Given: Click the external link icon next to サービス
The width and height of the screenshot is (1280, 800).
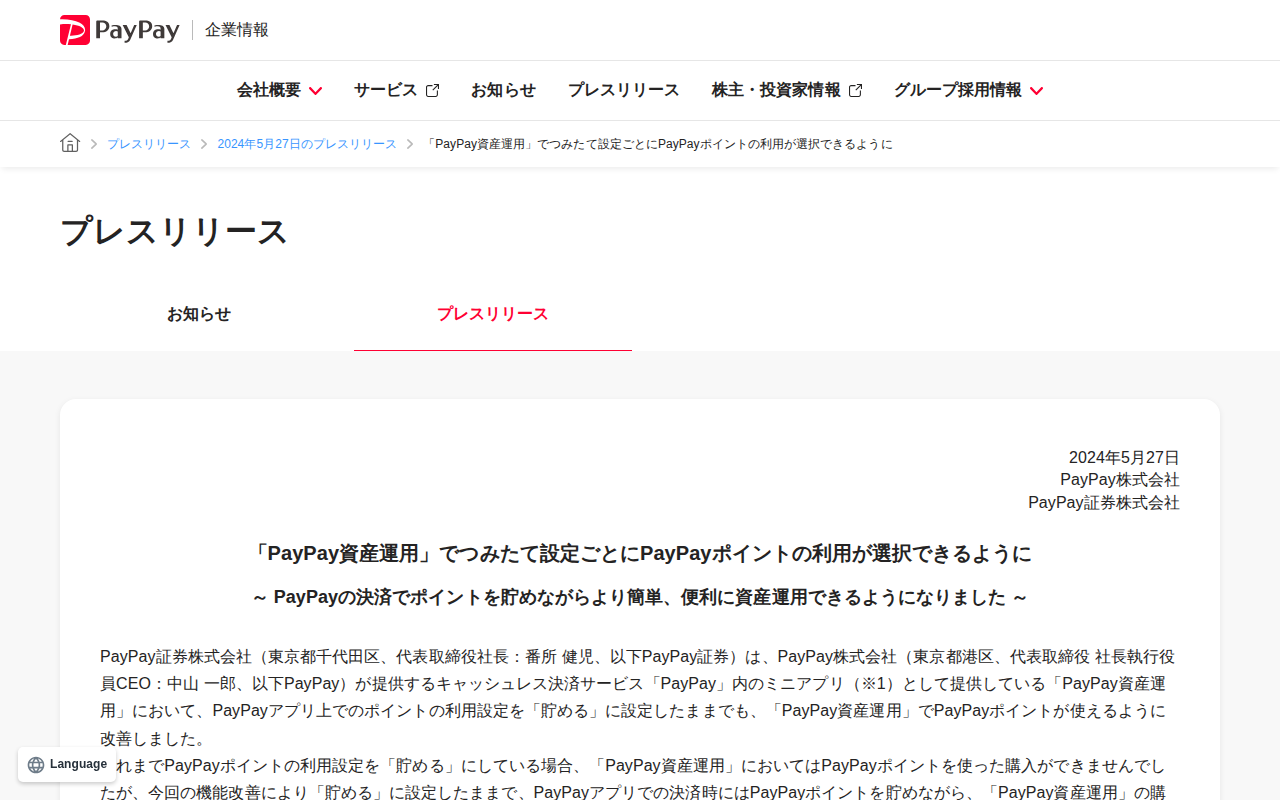Looking at the screenshot, I should (x=432, y=90).
